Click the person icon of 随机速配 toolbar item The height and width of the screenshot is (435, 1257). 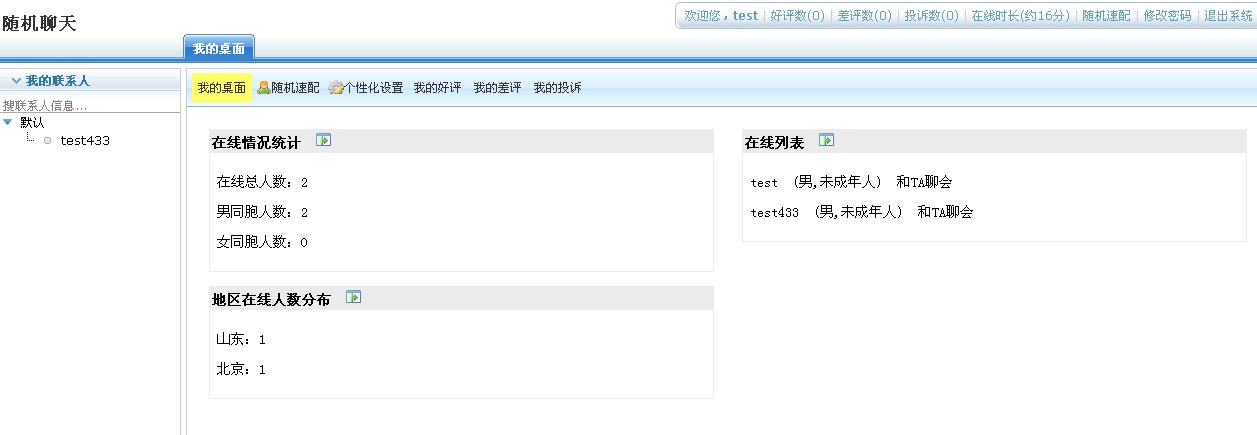click(264, 88)
